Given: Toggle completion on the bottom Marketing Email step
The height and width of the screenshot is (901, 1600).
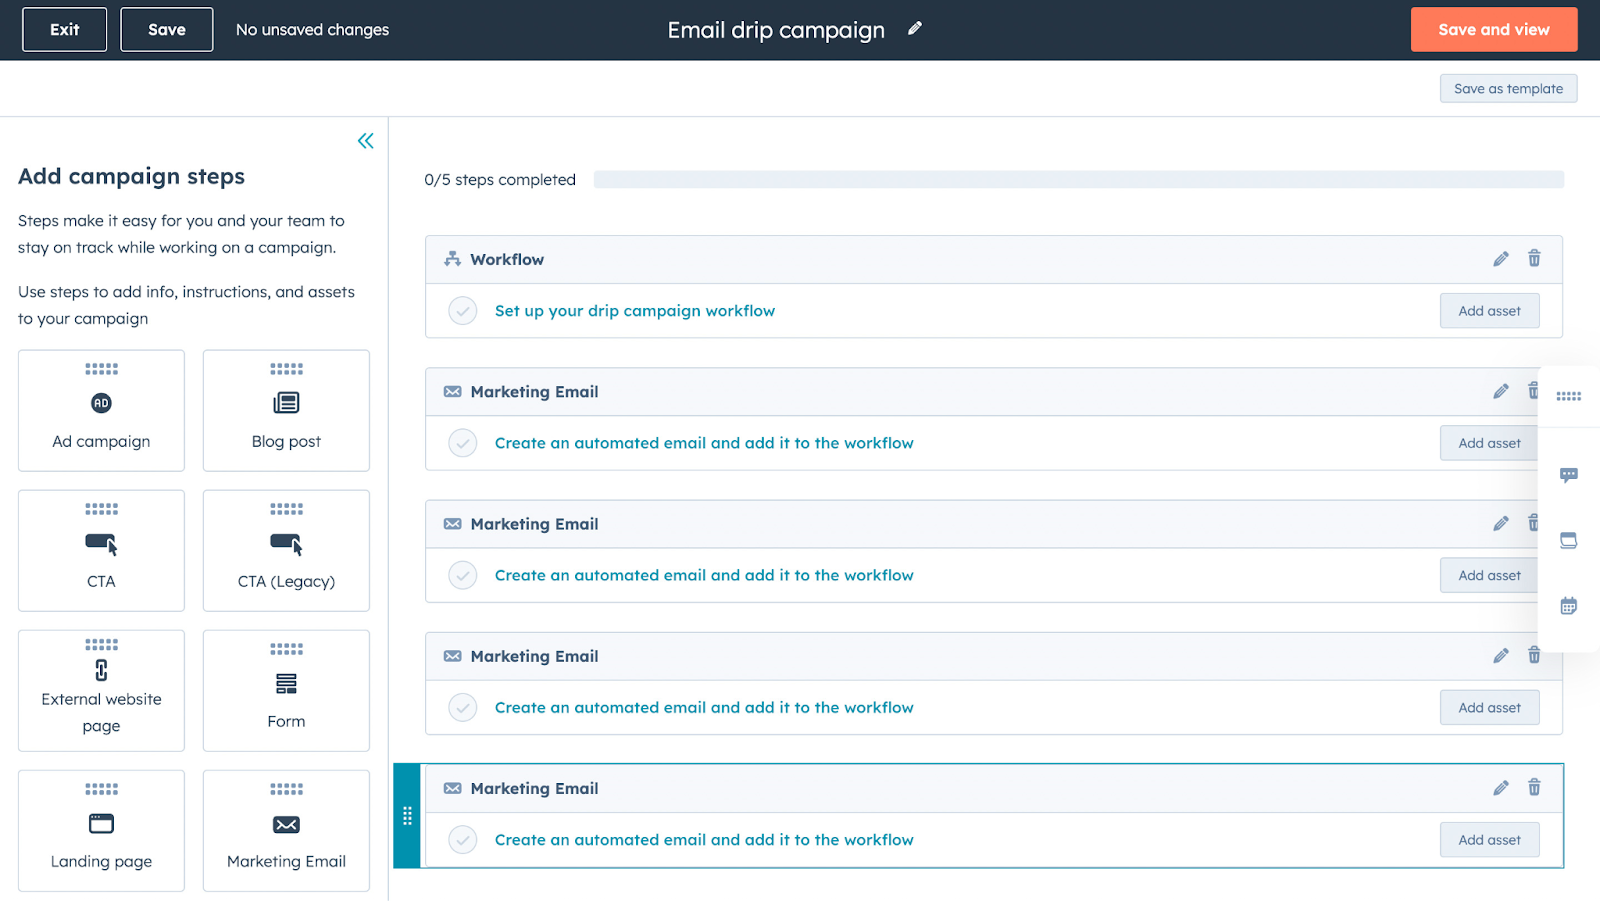Looking at the screenshot, I should click(462, 840).
